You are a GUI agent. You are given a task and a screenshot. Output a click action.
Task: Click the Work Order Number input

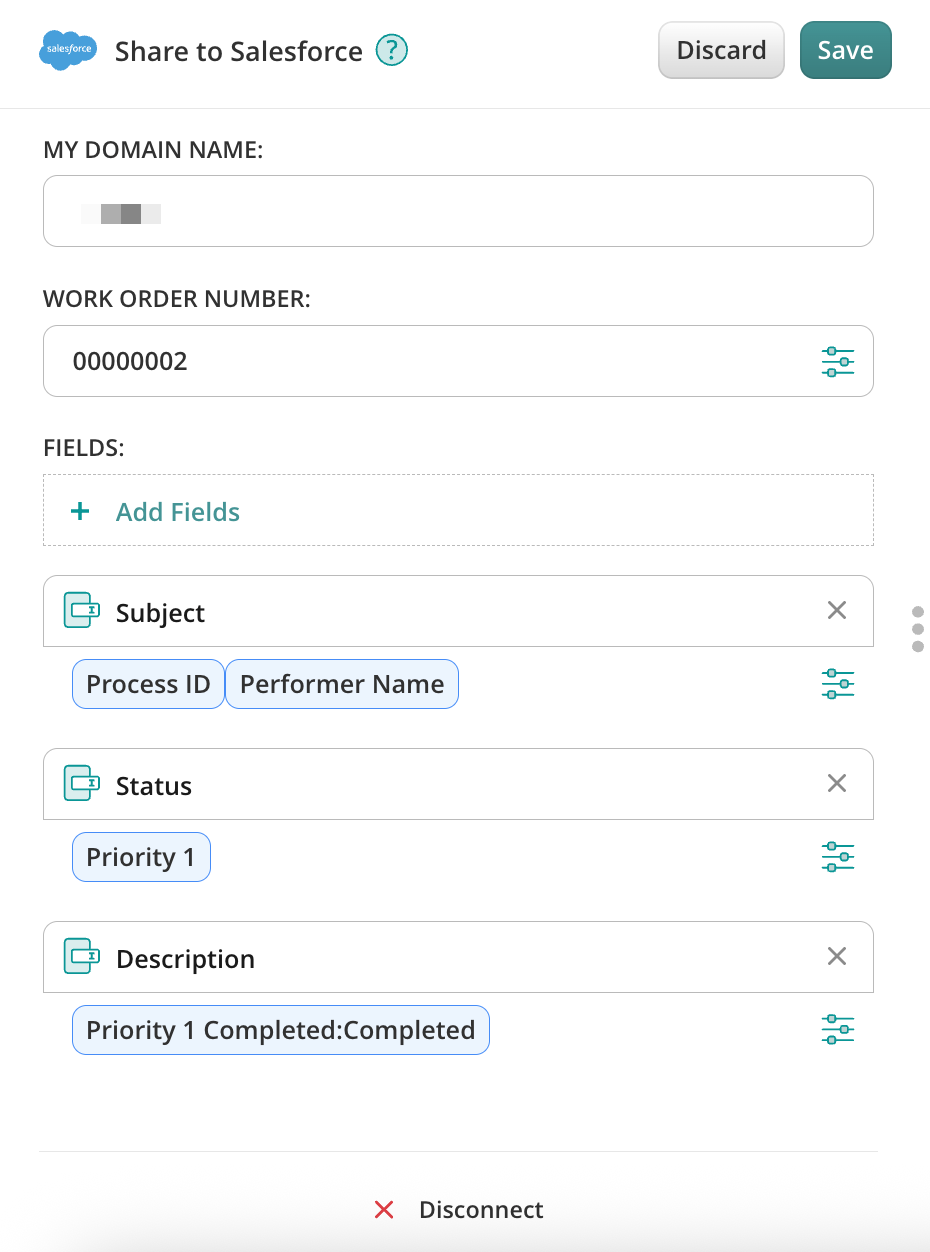(x=430, y=361)
